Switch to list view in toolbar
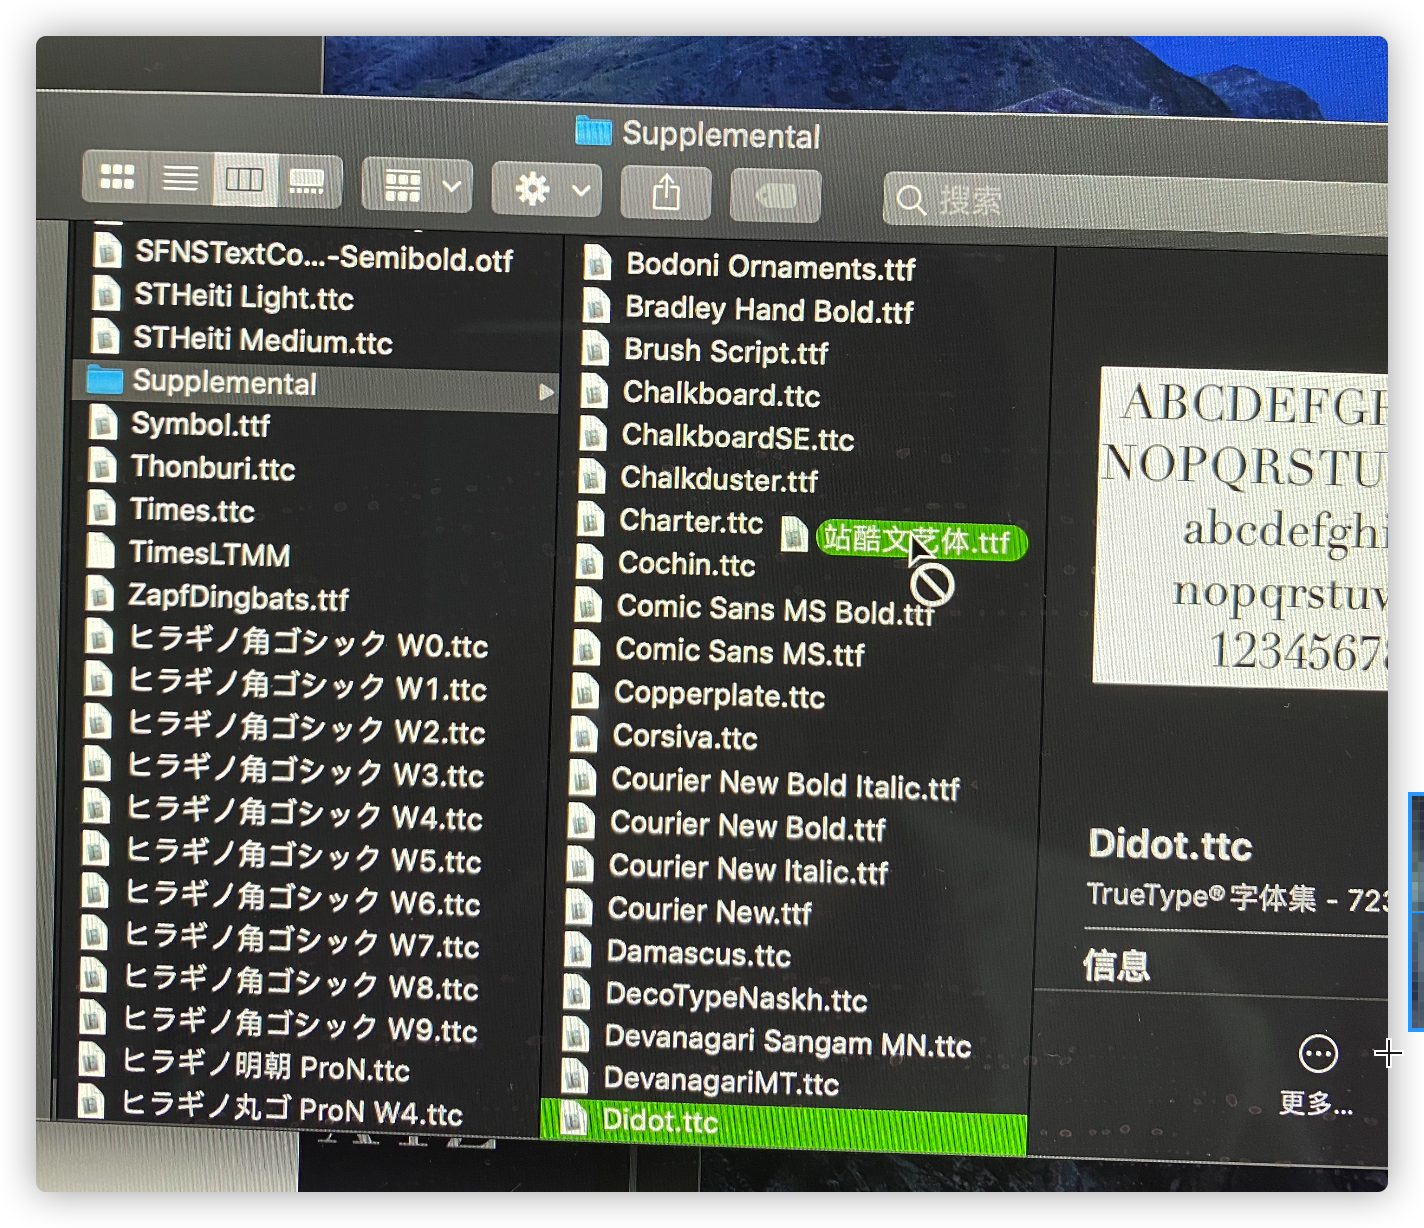Image resolution: width=1424 pixels, height=1228 pixels. (x=181, y=180)
